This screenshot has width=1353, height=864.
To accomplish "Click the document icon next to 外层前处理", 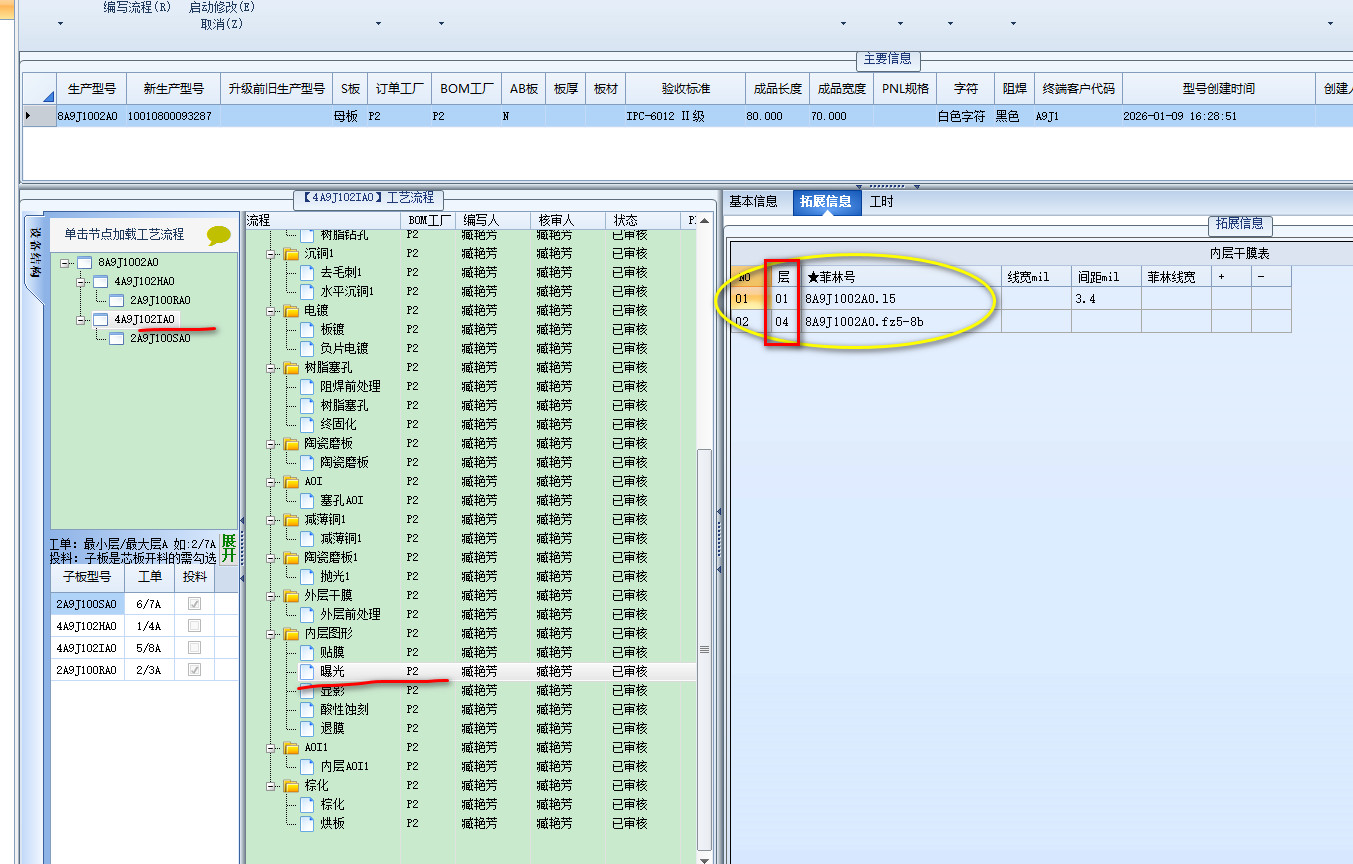I will point(307,615).
